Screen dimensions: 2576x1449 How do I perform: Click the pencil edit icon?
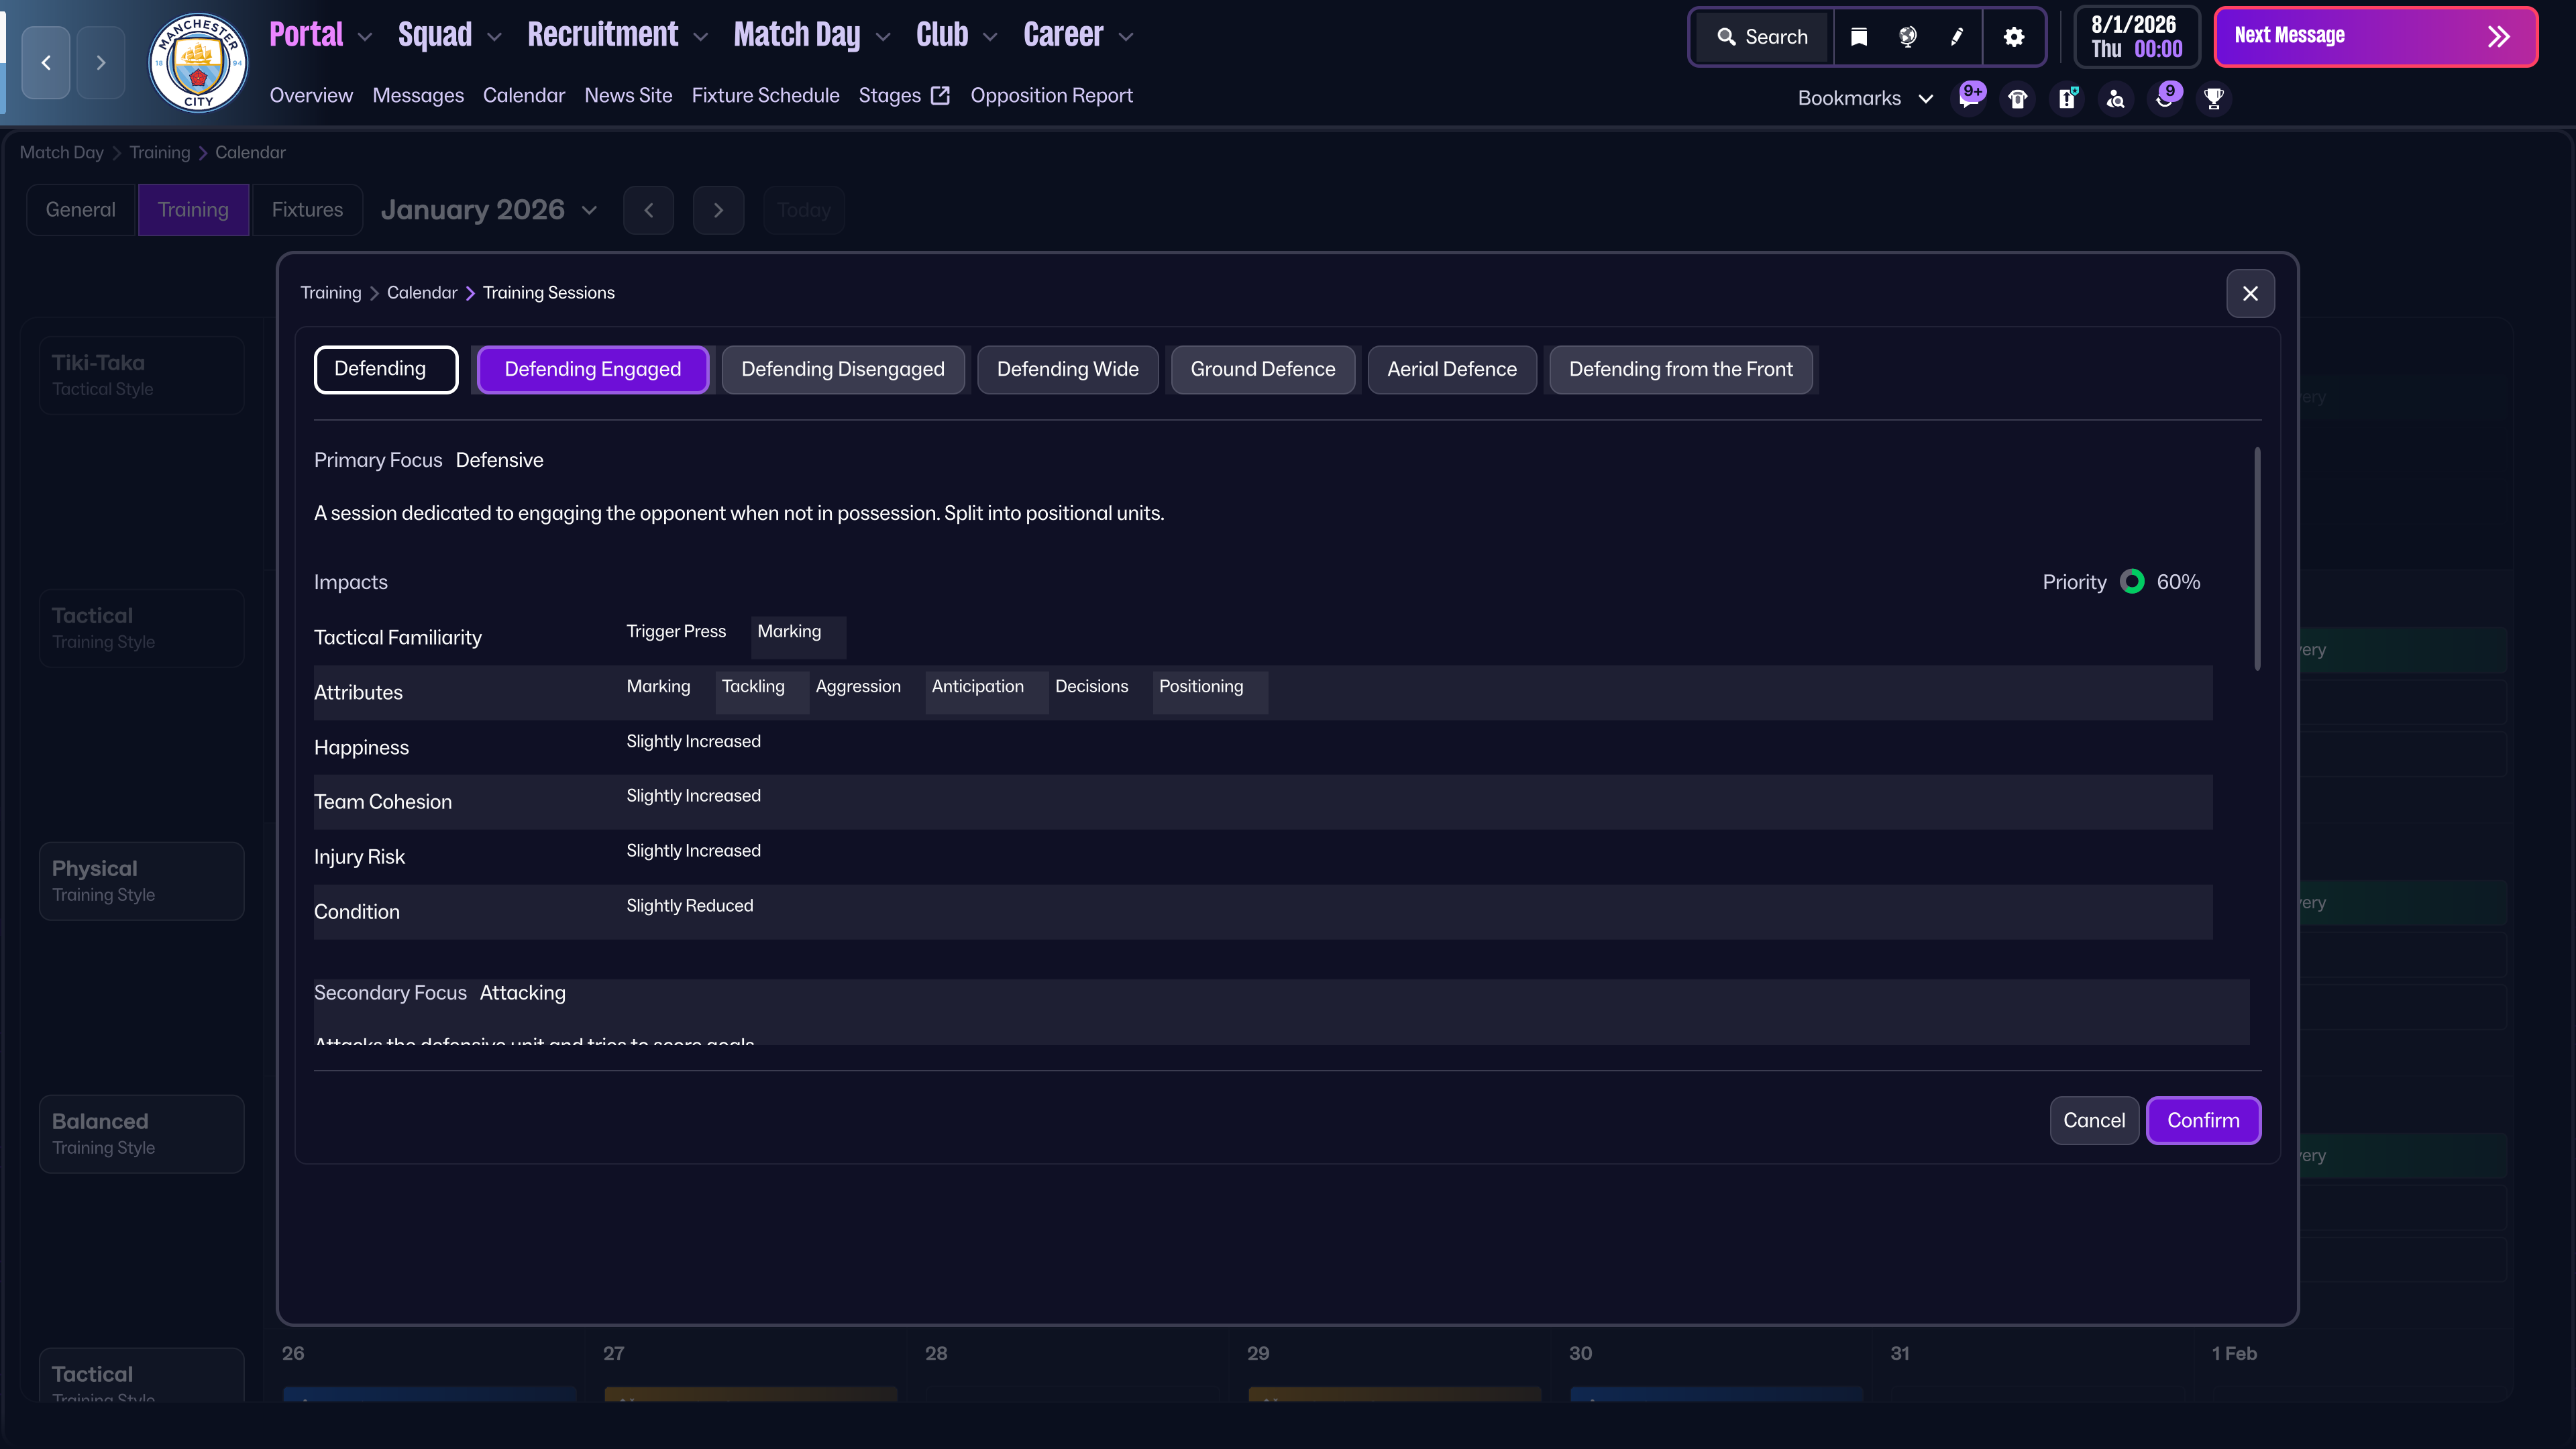[1957, 37]
